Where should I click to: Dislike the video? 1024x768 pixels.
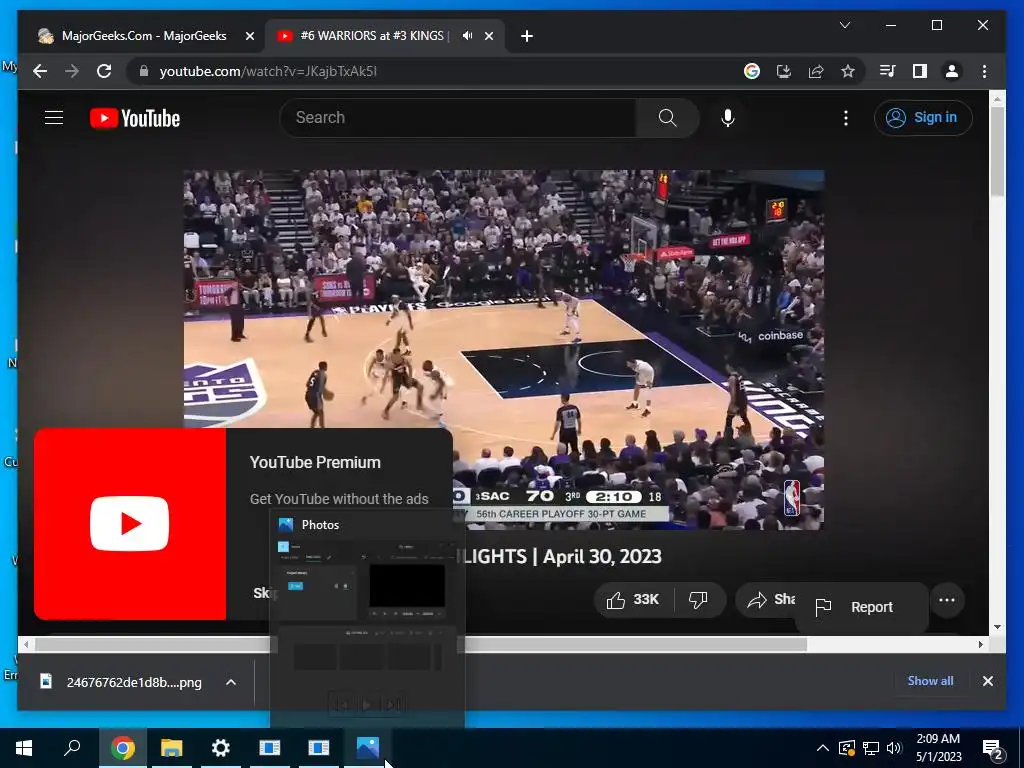(699, 600)
